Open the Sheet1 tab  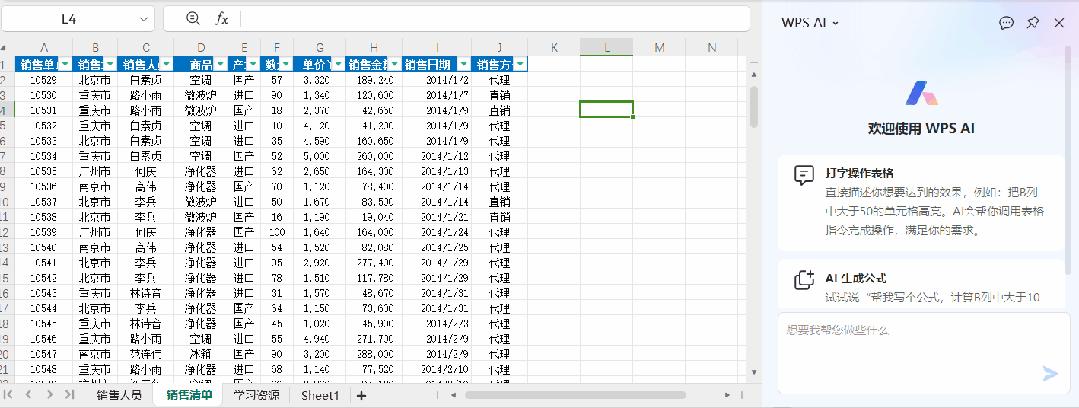(x=320, y=396)
